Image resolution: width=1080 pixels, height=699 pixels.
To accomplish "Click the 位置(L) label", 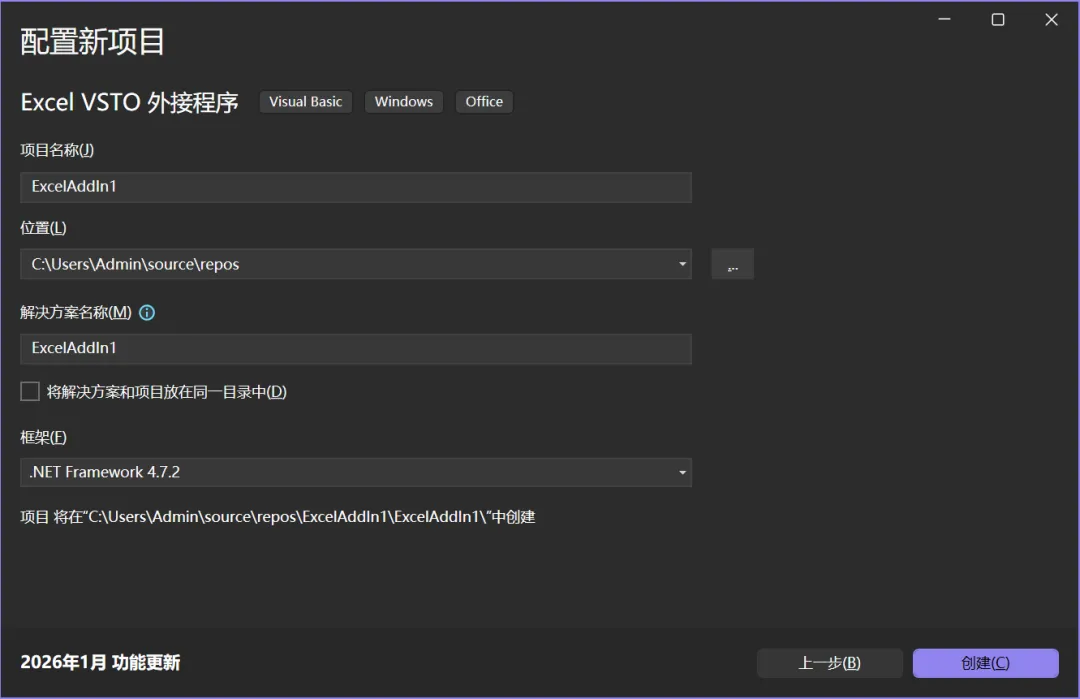I will click(x=43, y=228).
